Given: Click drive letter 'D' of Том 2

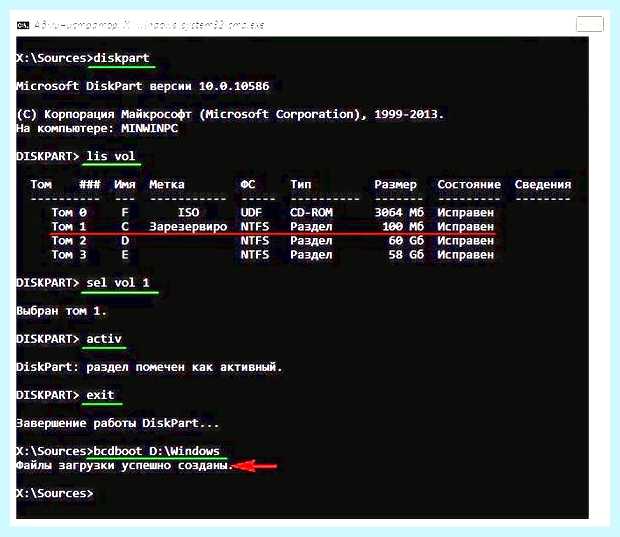Looking at the screenshot, I should 125,241.
